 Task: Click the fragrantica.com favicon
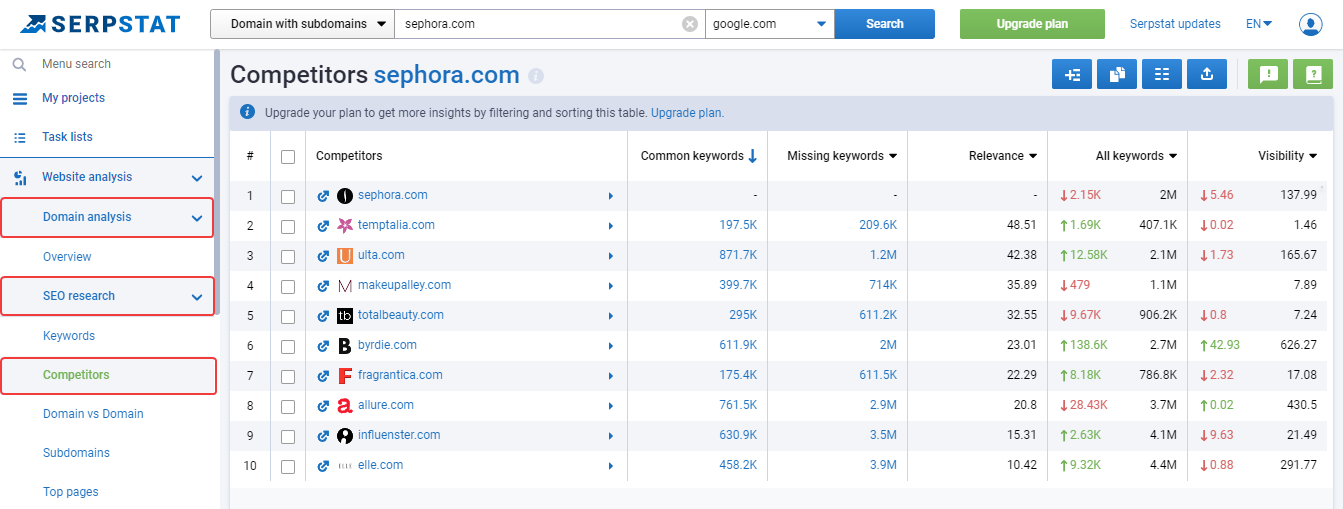pyautogui.click(x=345, y=376)
